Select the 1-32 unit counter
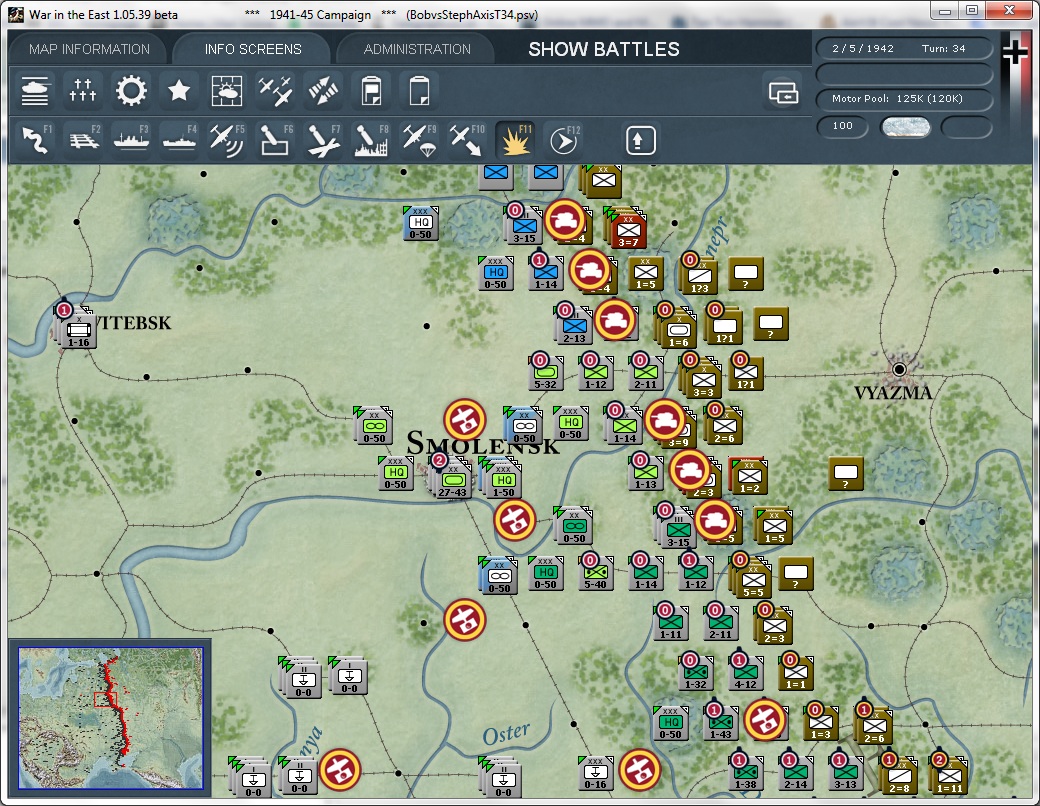The image size is (1040, 806). click(695, 673)
